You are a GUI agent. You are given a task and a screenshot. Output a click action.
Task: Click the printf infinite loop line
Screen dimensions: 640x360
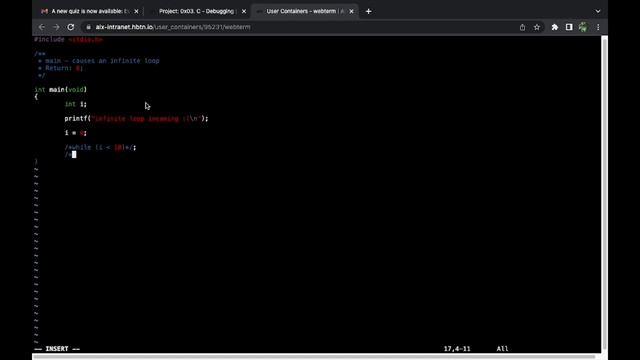click(x=136, y=118)
